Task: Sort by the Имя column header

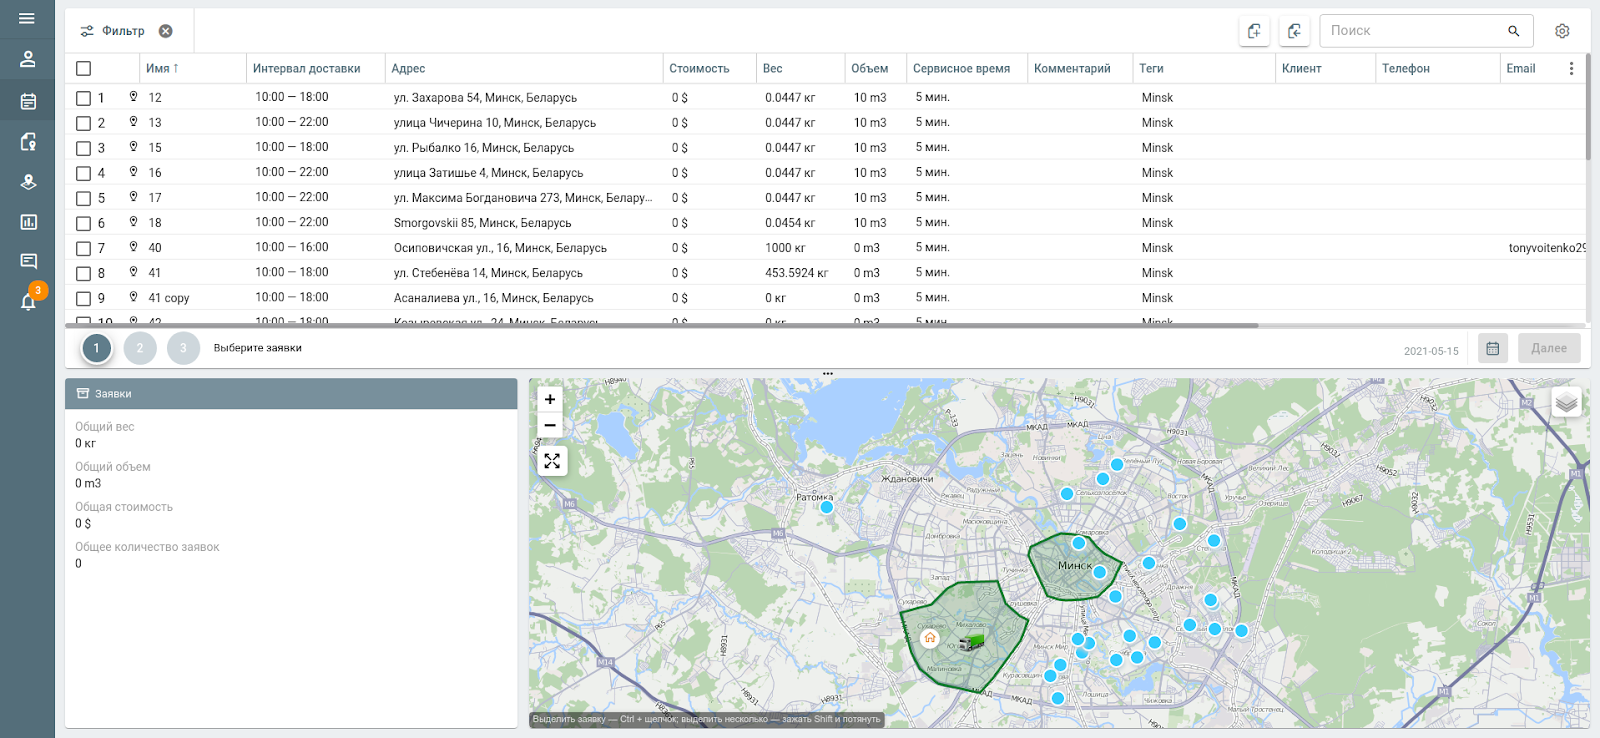Action: coord(162,69)
